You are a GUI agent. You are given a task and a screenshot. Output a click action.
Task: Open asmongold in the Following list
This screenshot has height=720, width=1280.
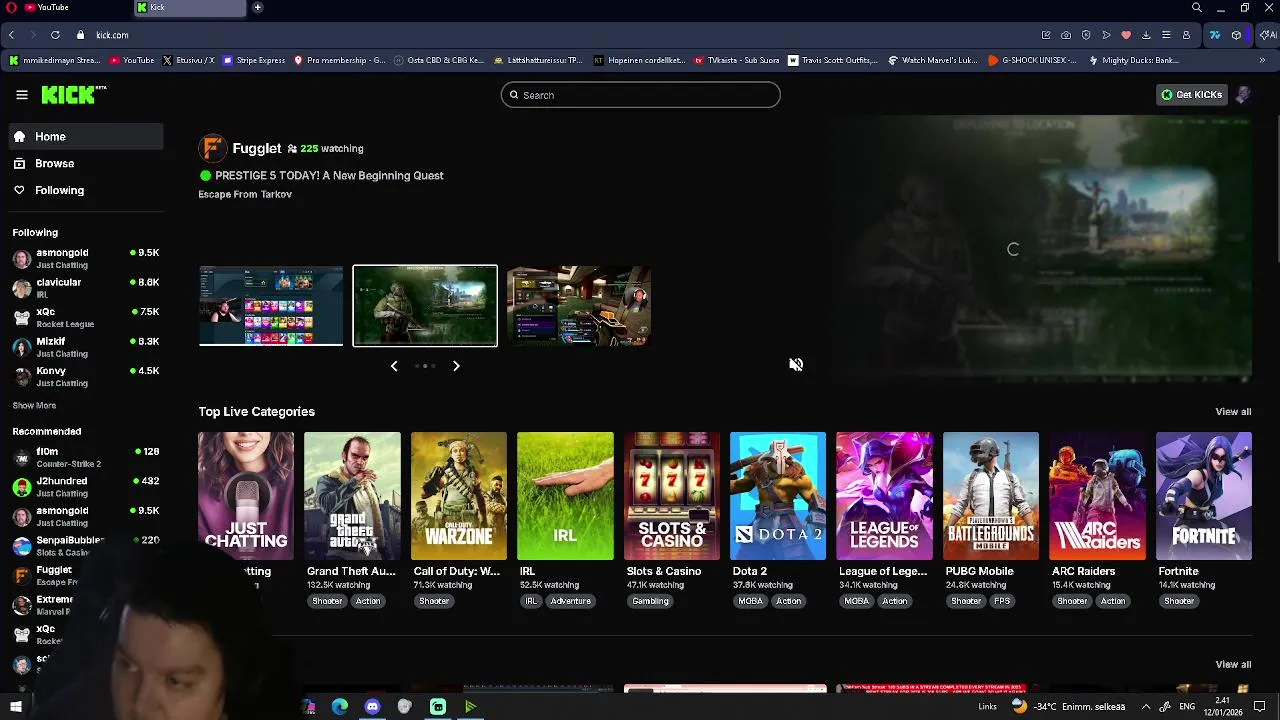pyautogui.click(x=86, y=258)
